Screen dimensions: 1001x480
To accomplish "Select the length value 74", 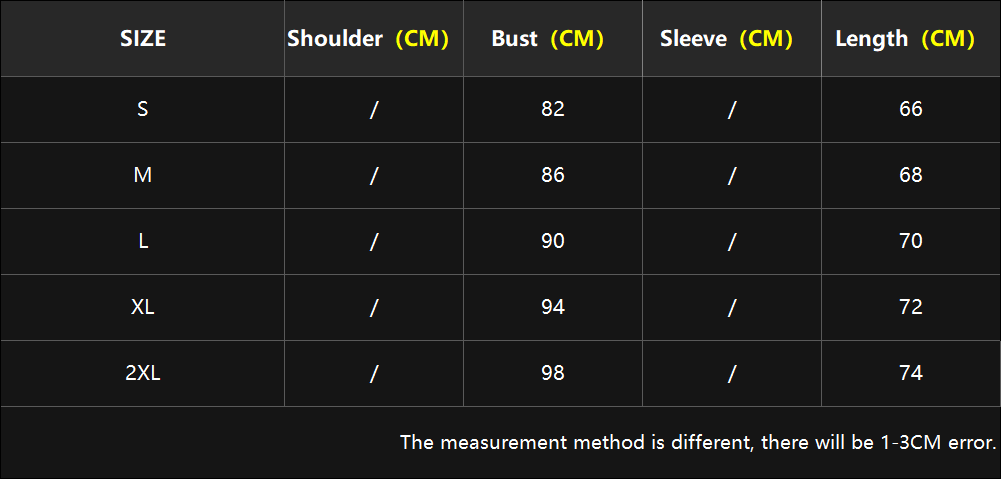I will pos(911,373).
